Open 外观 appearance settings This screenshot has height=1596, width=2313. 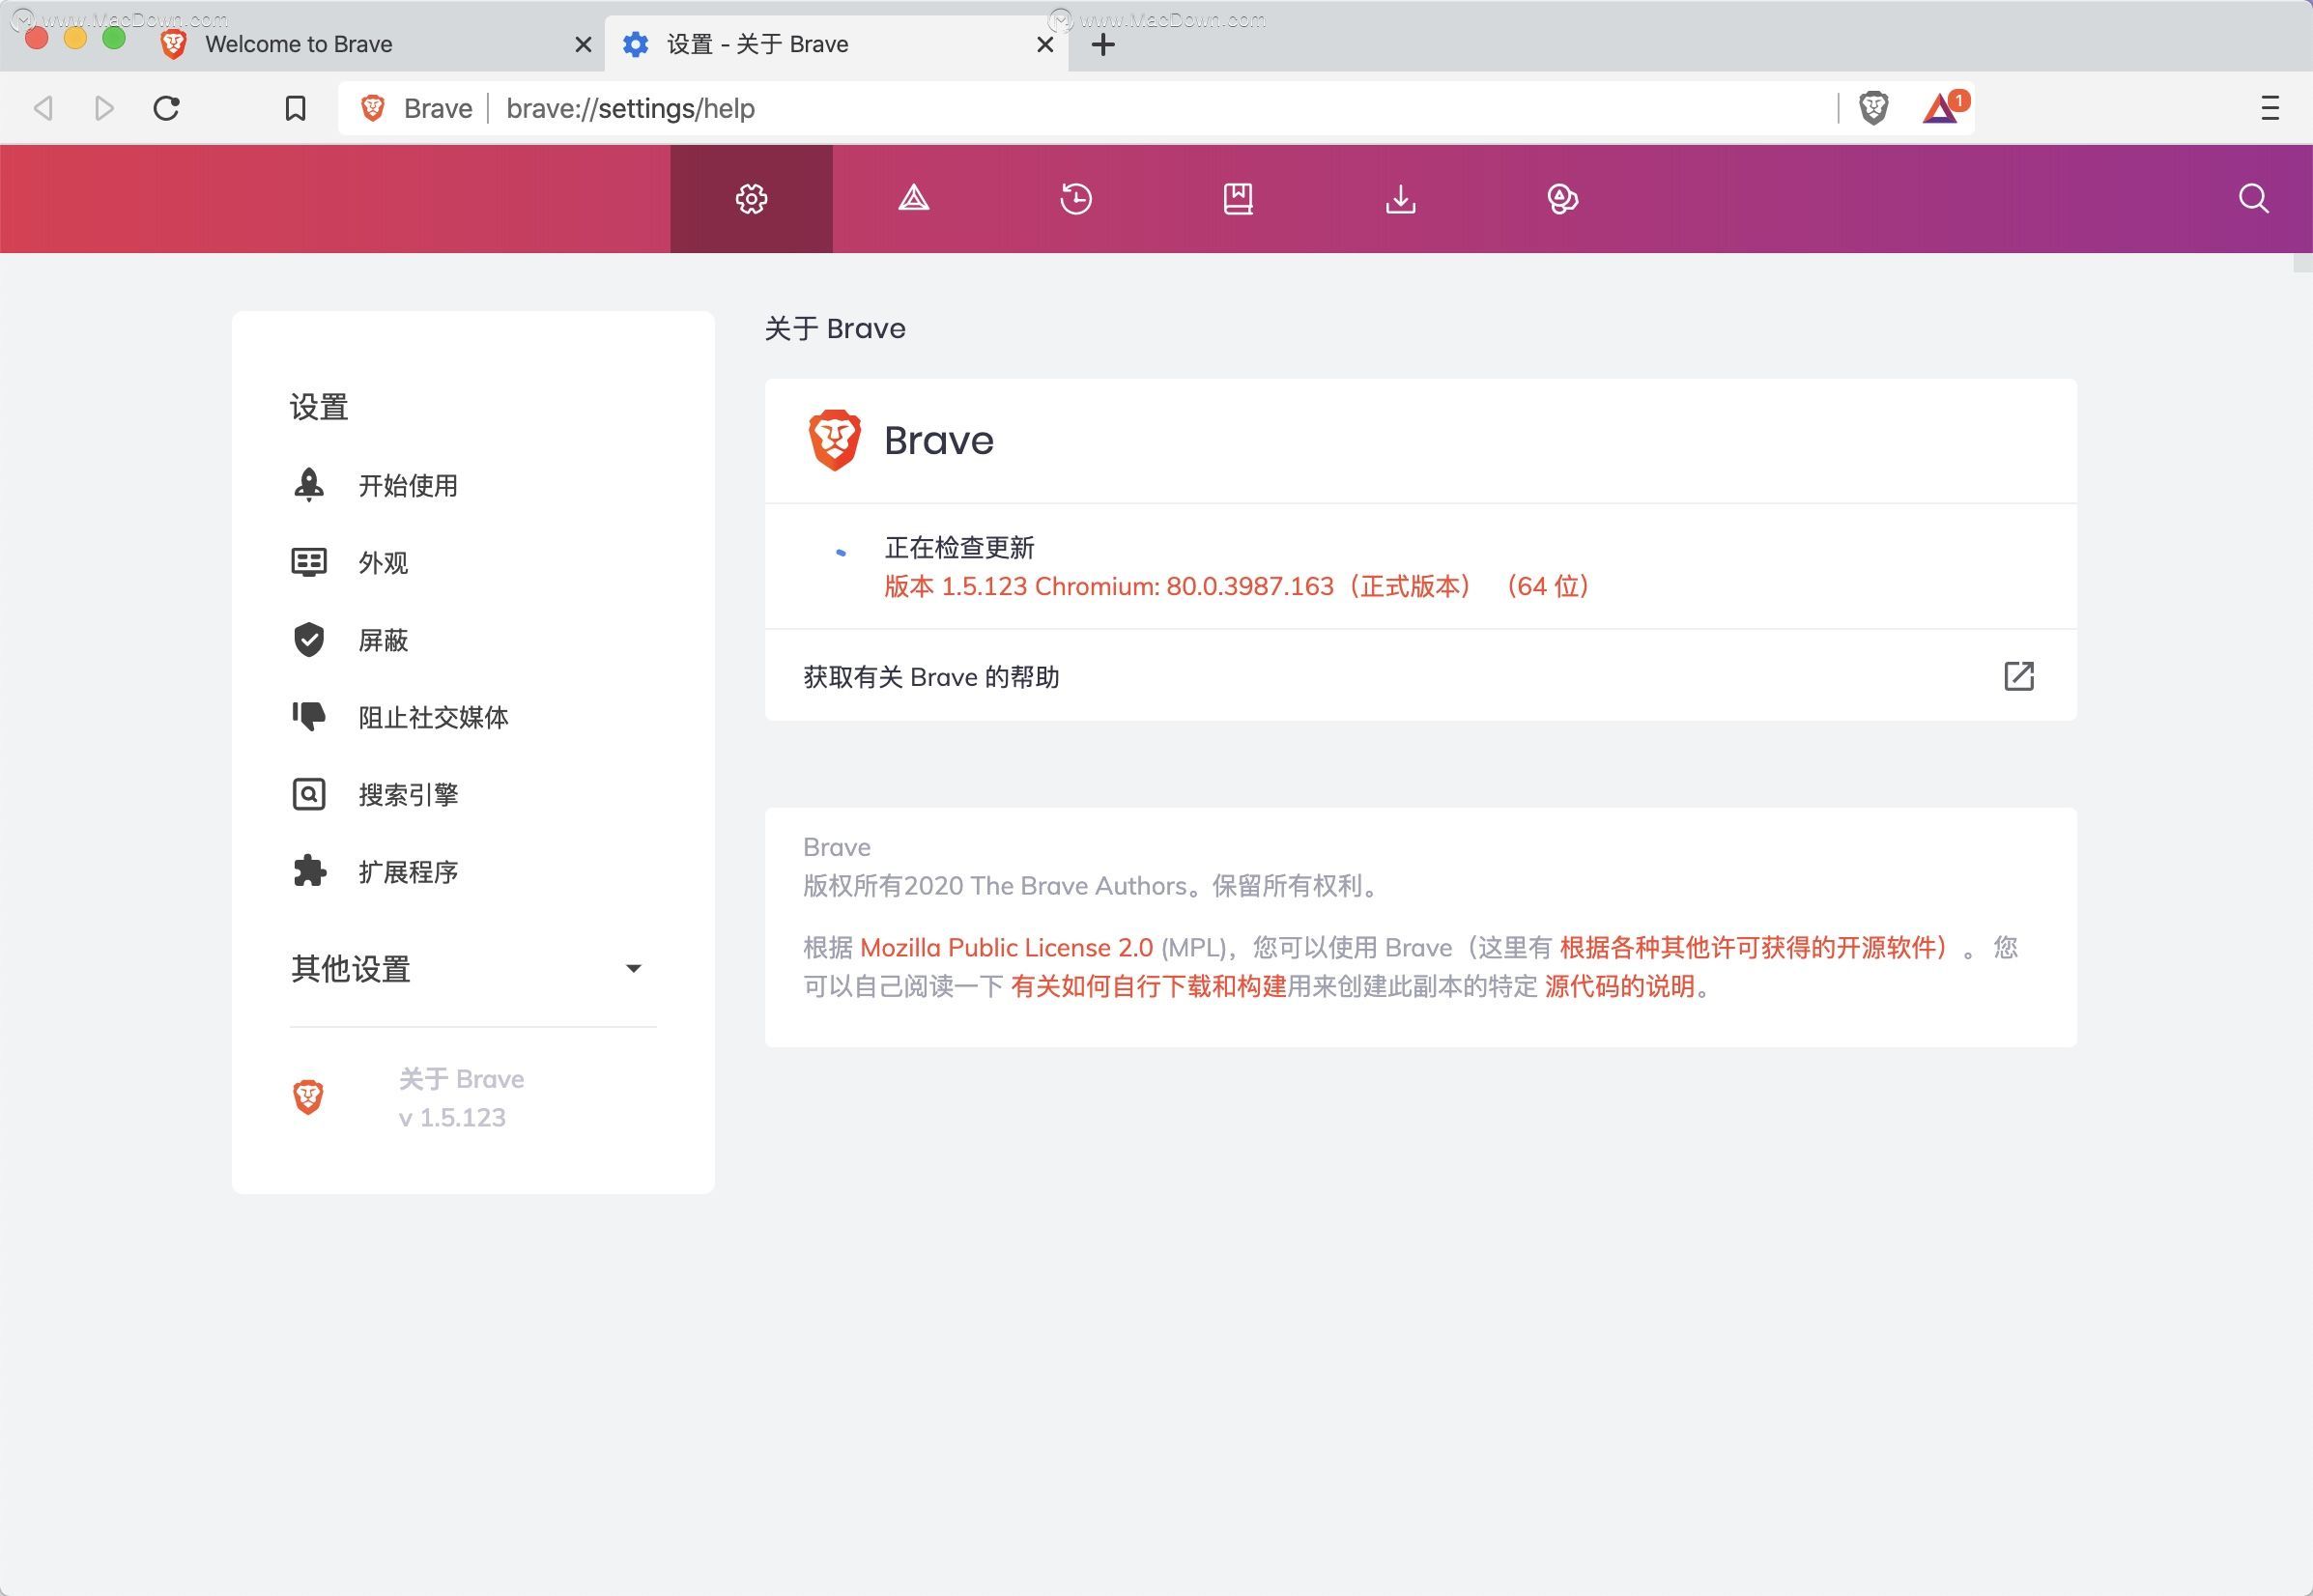[383, 563]
